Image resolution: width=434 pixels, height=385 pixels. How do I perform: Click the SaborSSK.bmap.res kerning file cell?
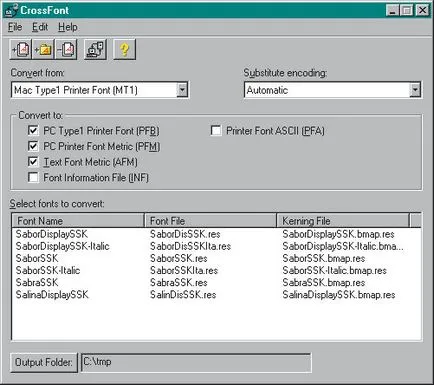[x=323, y=258]
